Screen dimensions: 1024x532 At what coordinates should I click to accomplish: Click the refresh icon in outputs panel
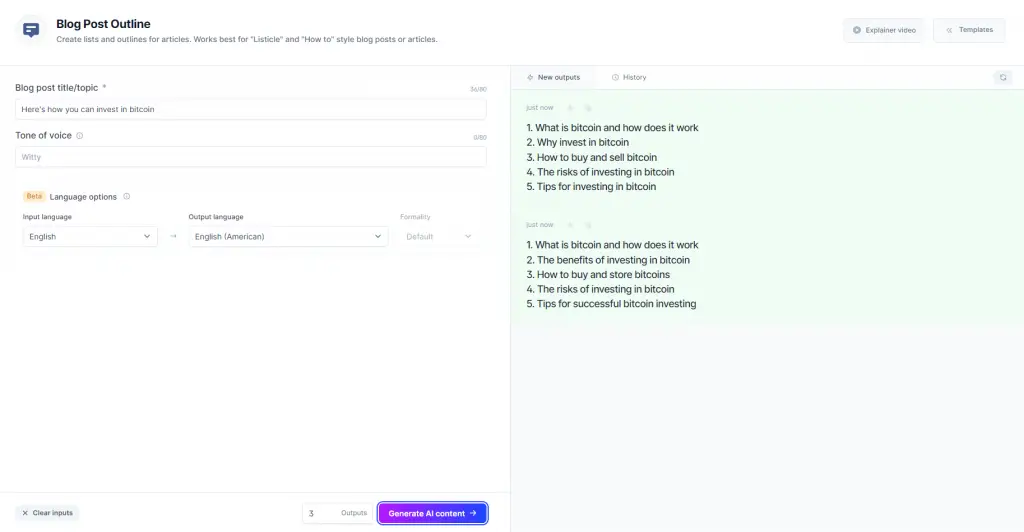coord(1003,77)
